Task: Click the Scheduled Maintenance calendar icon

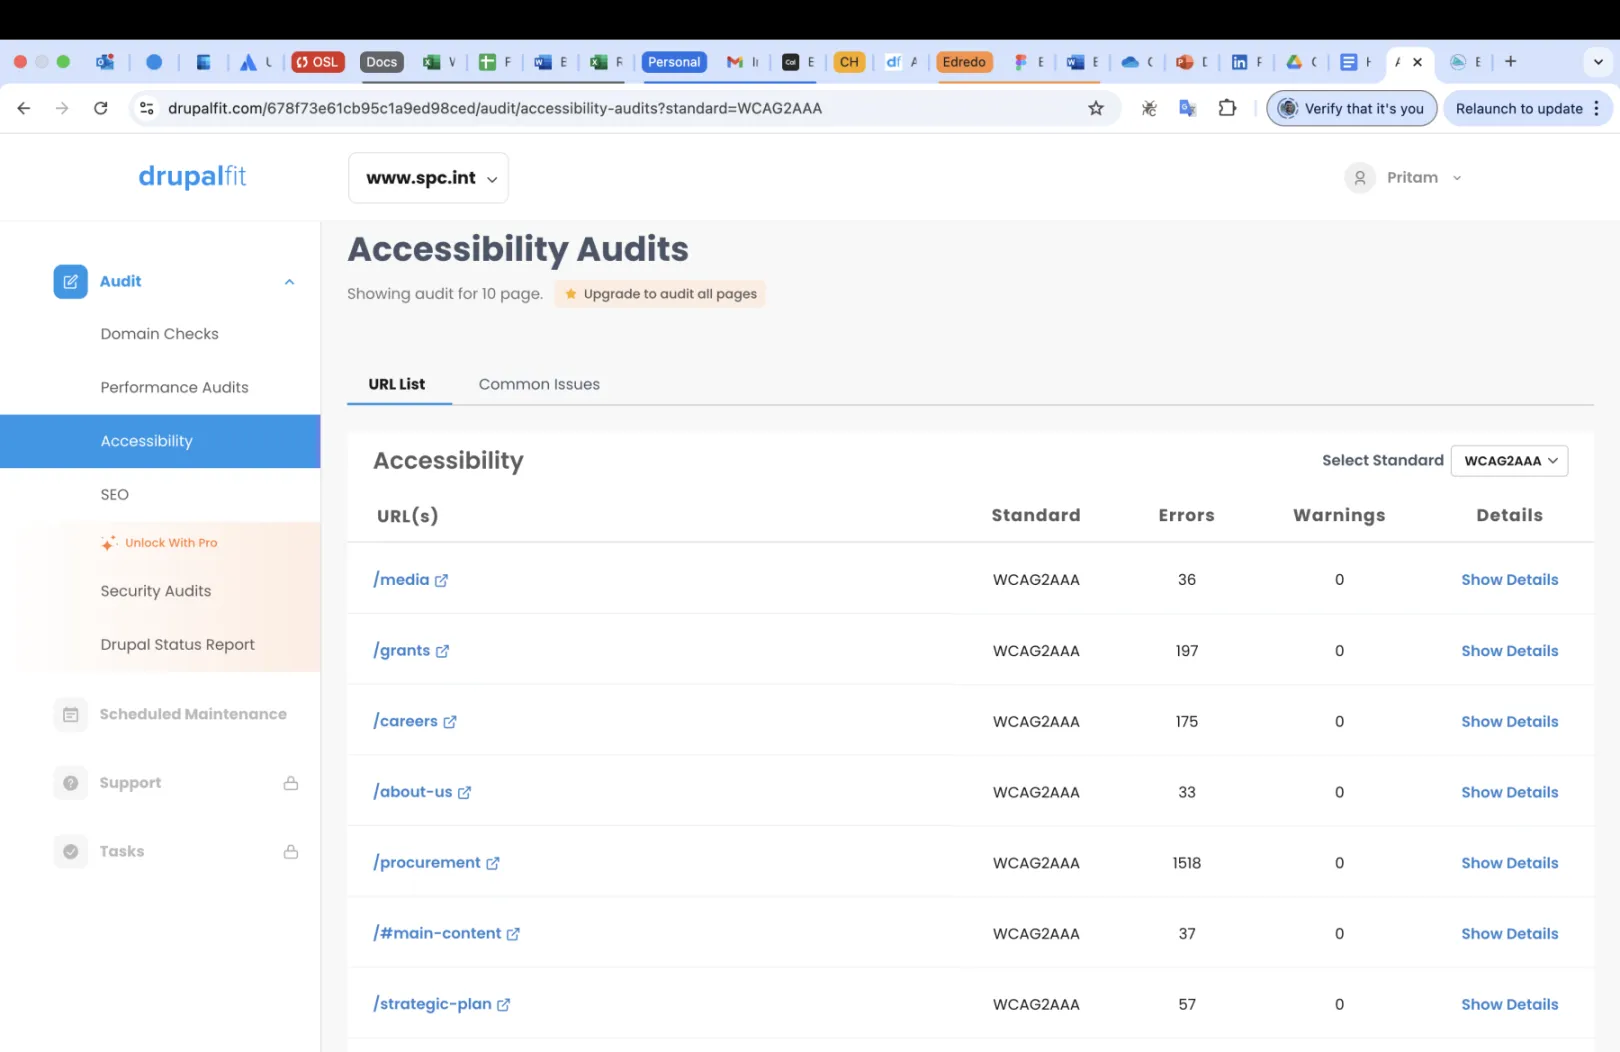Action: [70, 714]
